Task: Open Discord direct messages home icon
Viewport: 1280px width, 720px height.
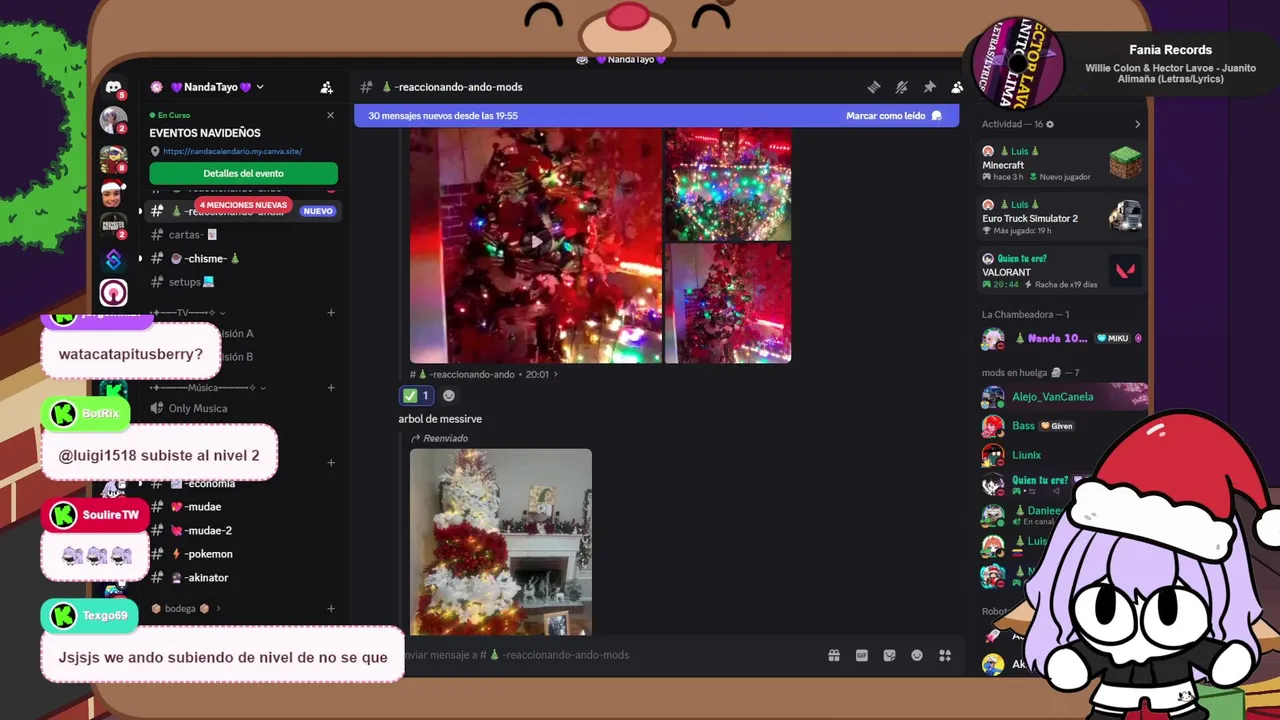Action: click(x=113, y=88)
